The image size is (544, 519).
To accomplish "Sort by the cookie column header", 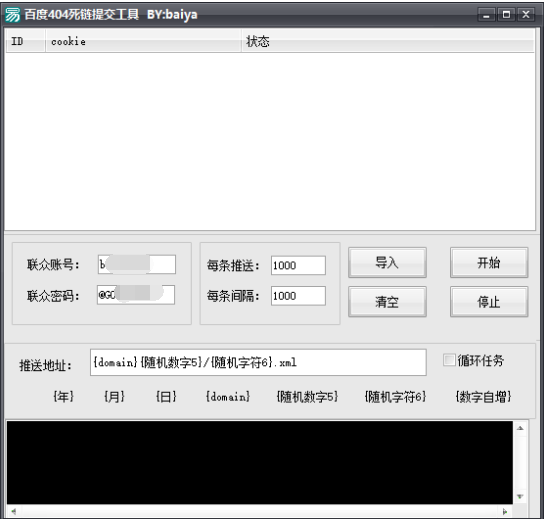I will click(143, 41).
